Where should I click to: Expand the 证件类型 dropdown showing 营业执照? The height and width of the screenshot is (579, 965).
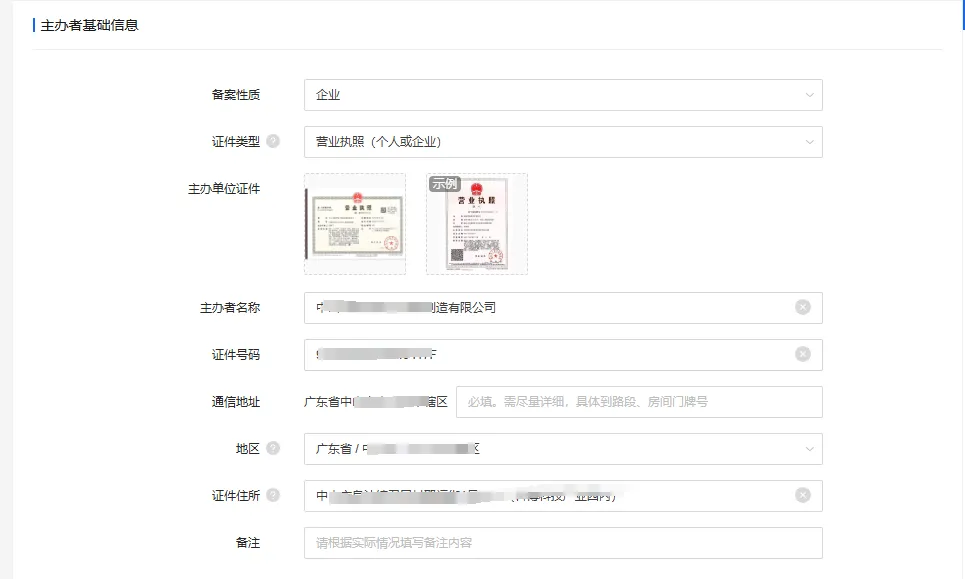pos(562,142)
